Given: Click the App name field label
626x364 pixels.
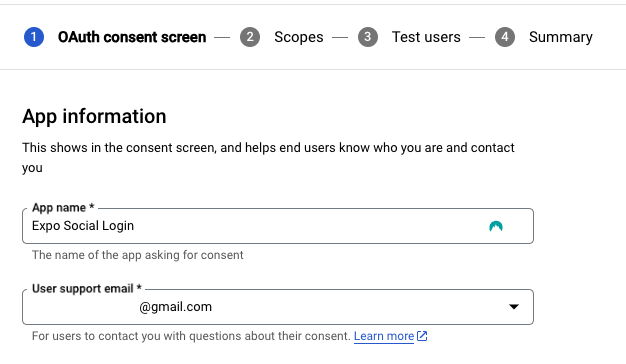Looking at the screenshot, I should coord(63,208).
